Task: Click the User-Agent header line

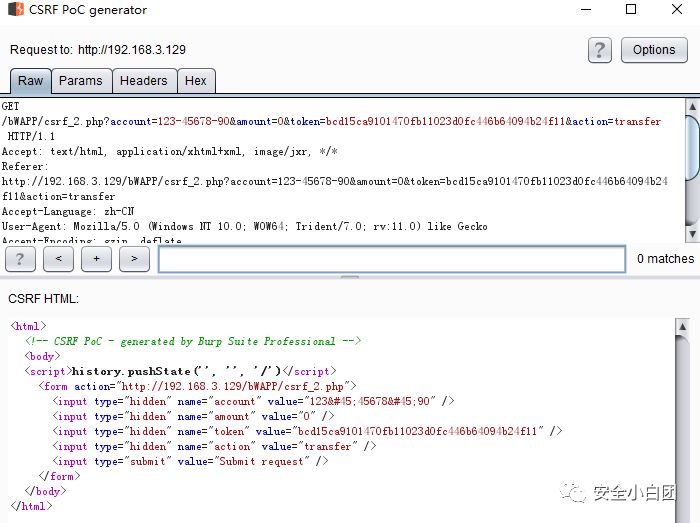Action: click(x=245, y=226)
